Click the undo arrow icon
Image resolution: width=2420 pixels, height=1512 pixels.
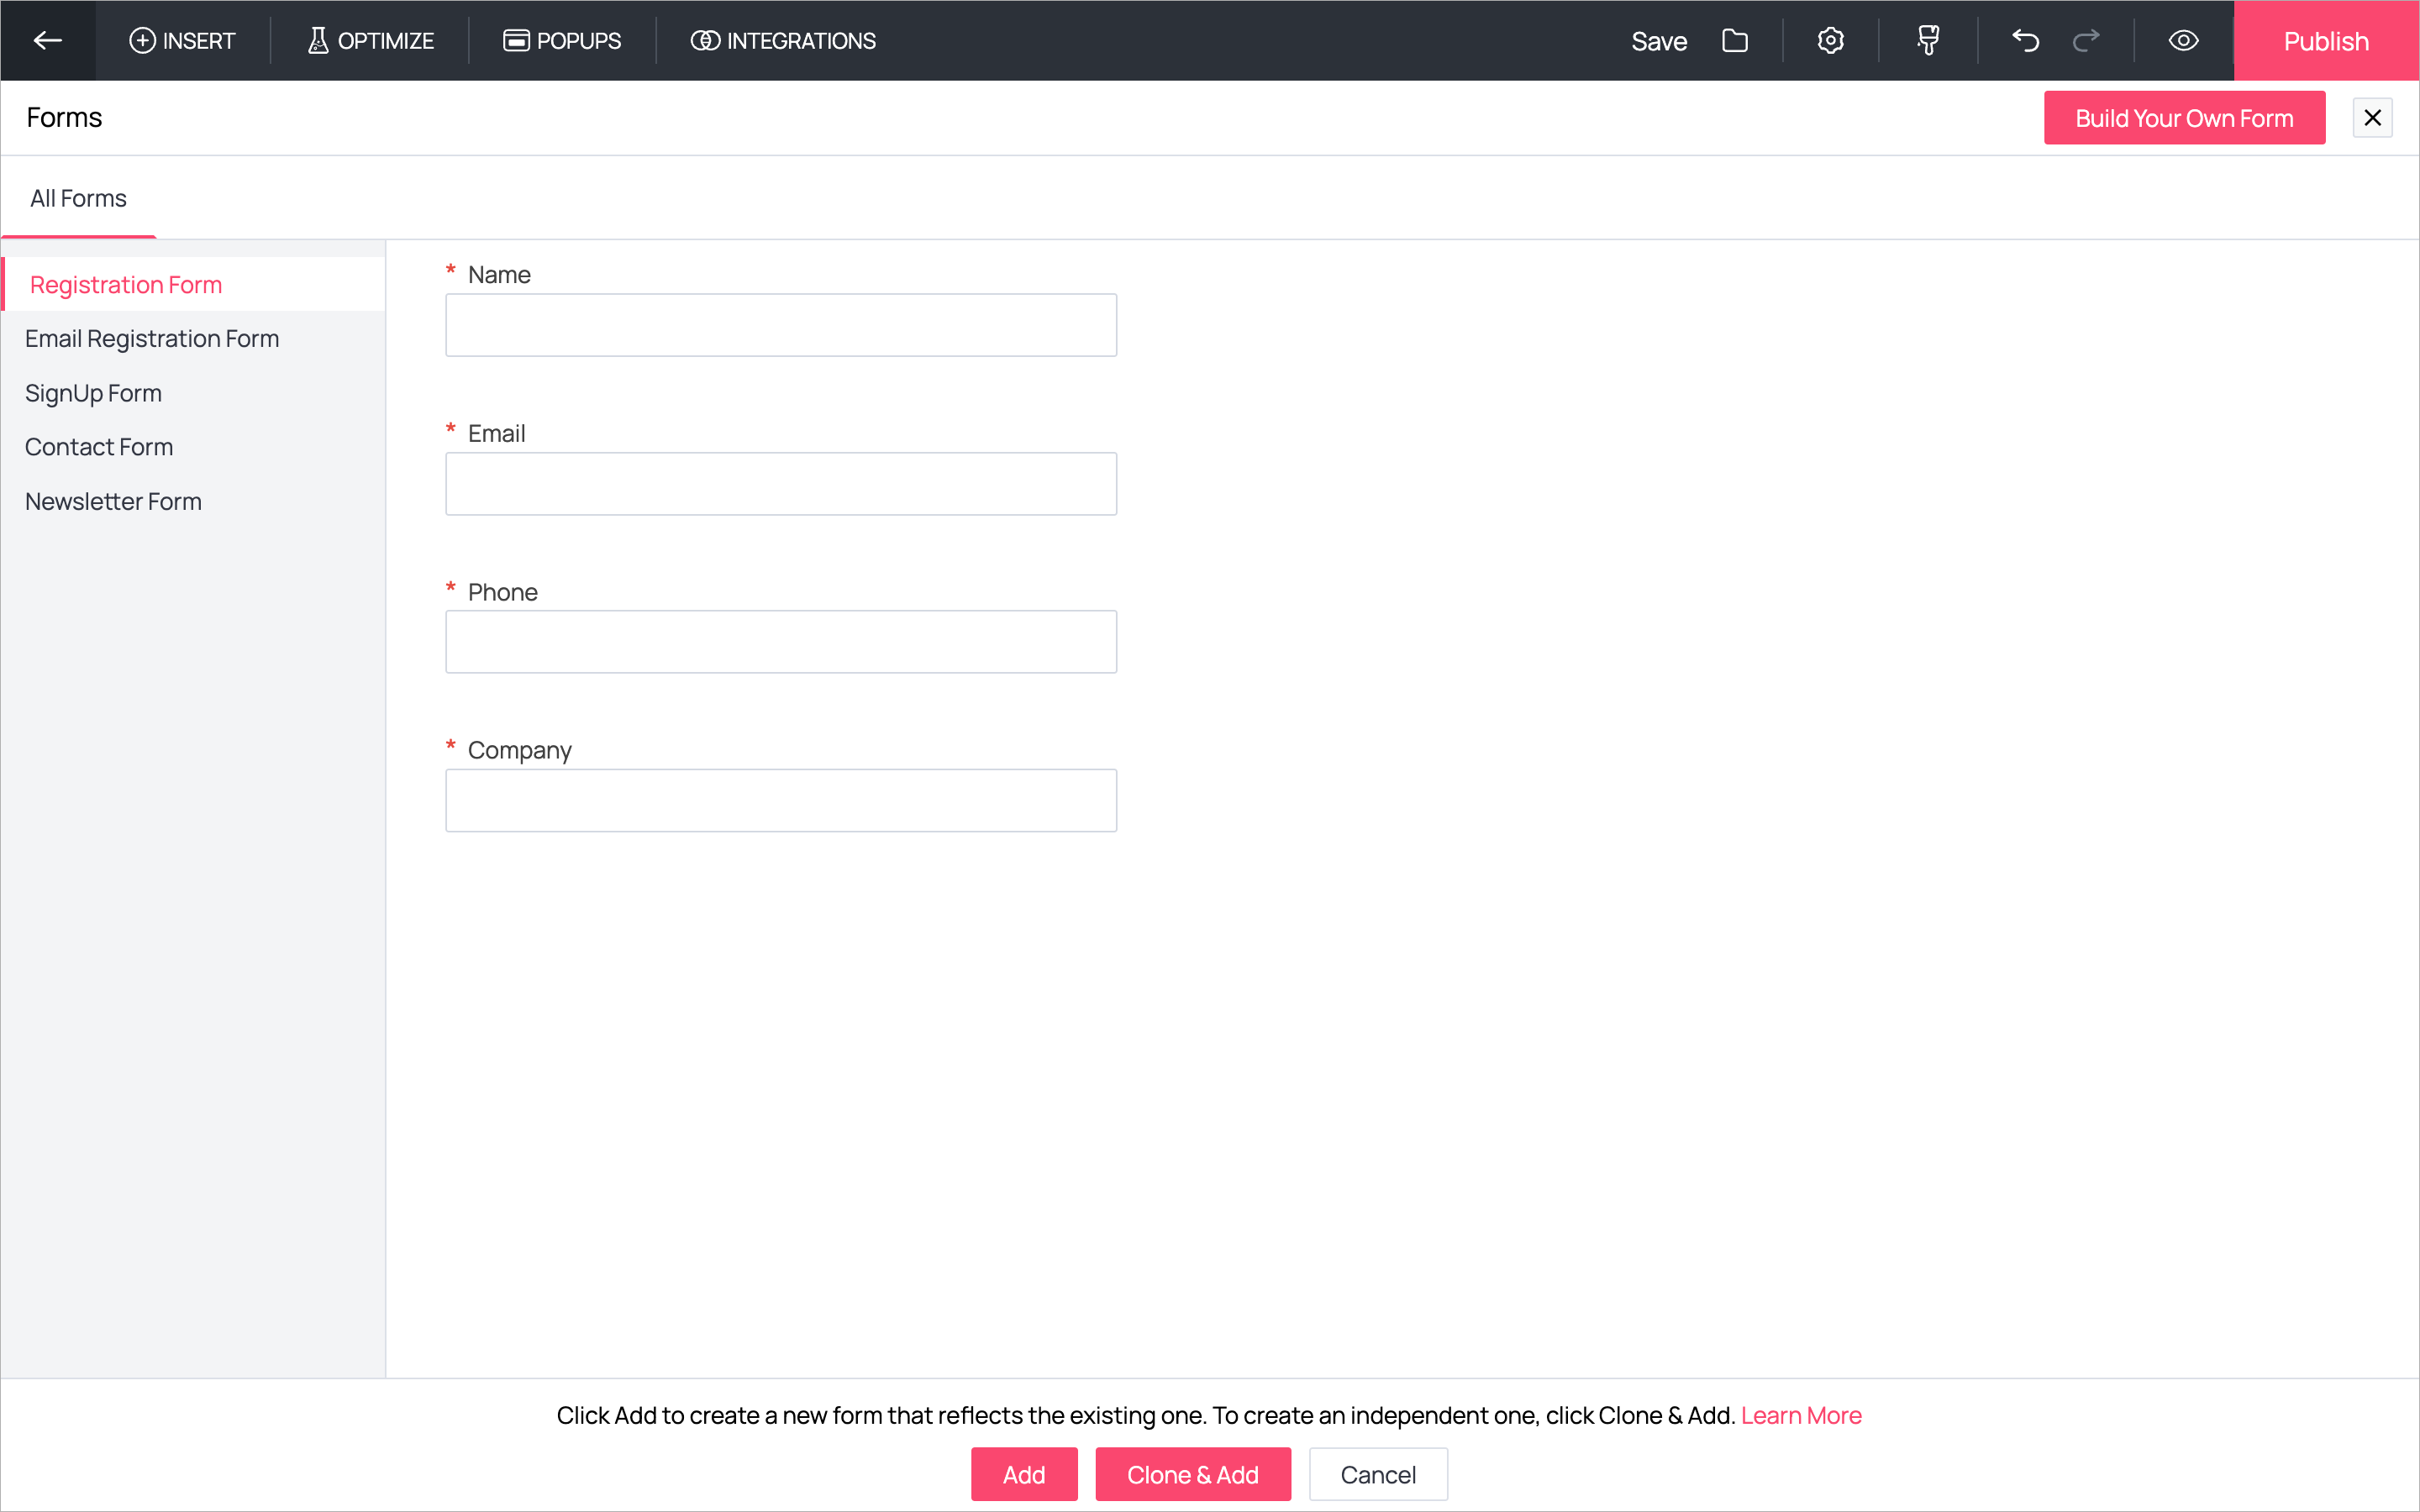pyautogui.click(x=2025, y=40)
